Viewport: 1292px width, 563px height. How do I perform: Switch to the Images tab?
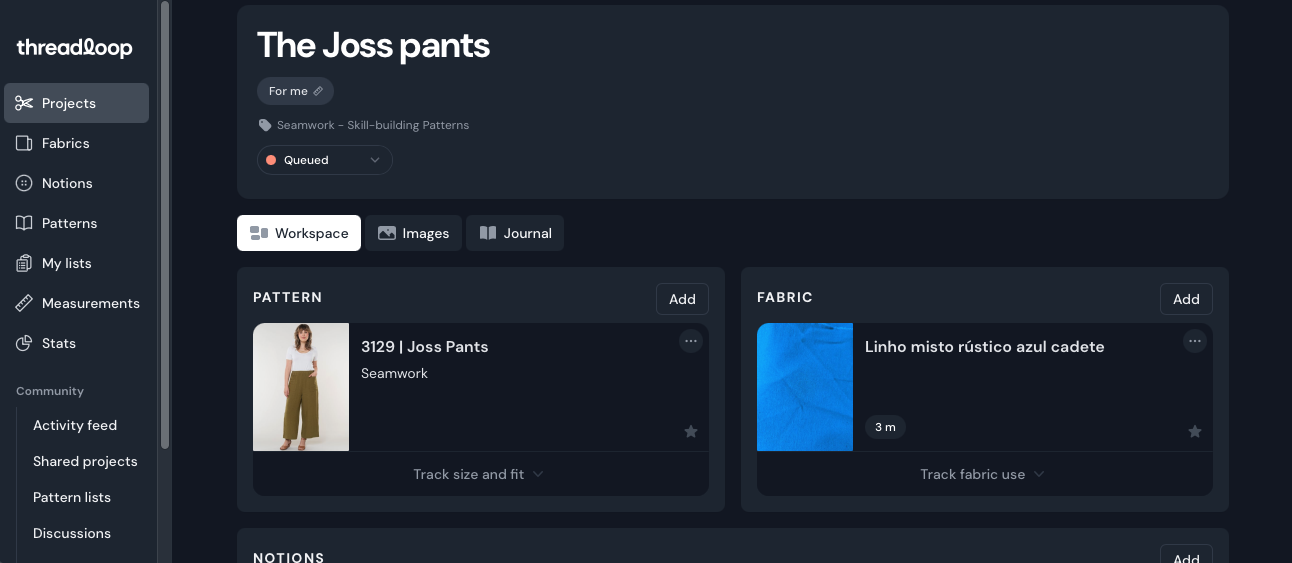click(413, 233)
